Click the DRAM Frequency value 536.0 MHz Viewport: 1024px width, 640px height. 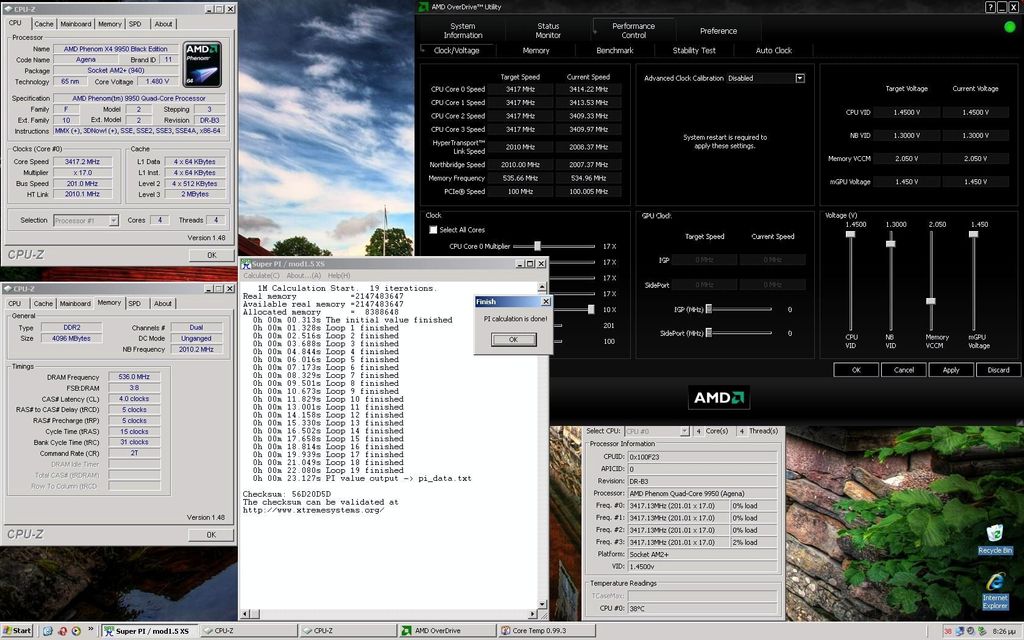[134, 377]
